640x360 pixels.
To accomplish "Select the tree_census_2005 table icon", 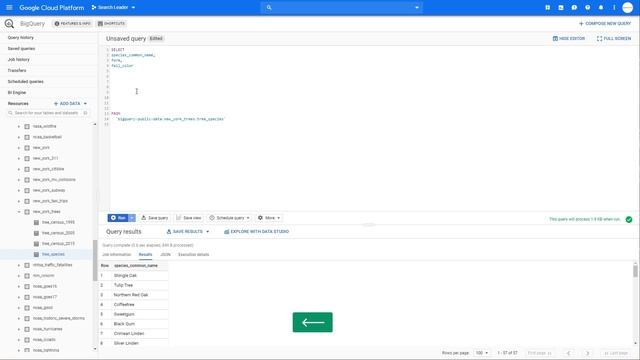I will coord(36,233).
